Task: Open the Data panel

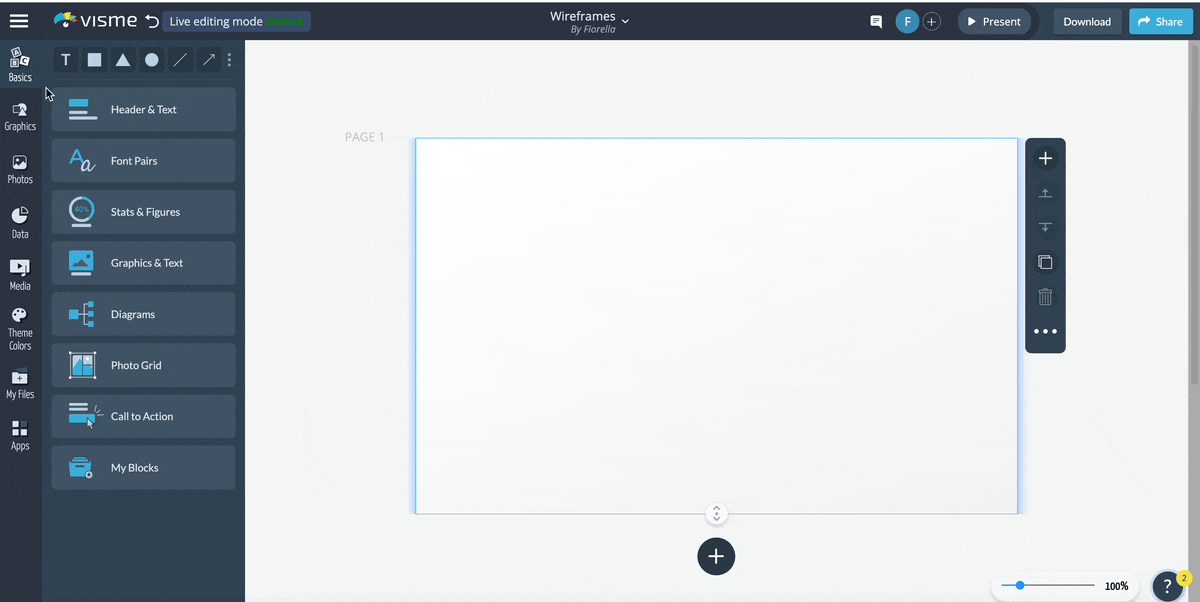Action: click(20, 220)
